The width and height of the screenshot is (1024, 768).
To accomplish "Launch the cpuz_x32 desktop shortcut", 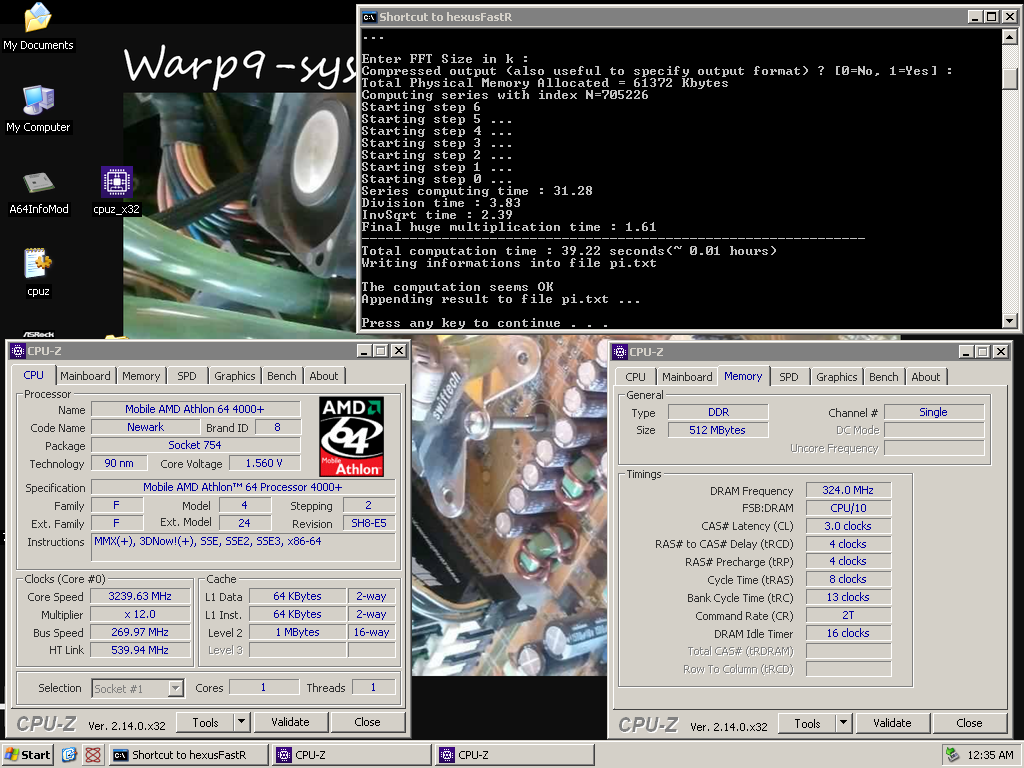I will [x=116, y=191].
